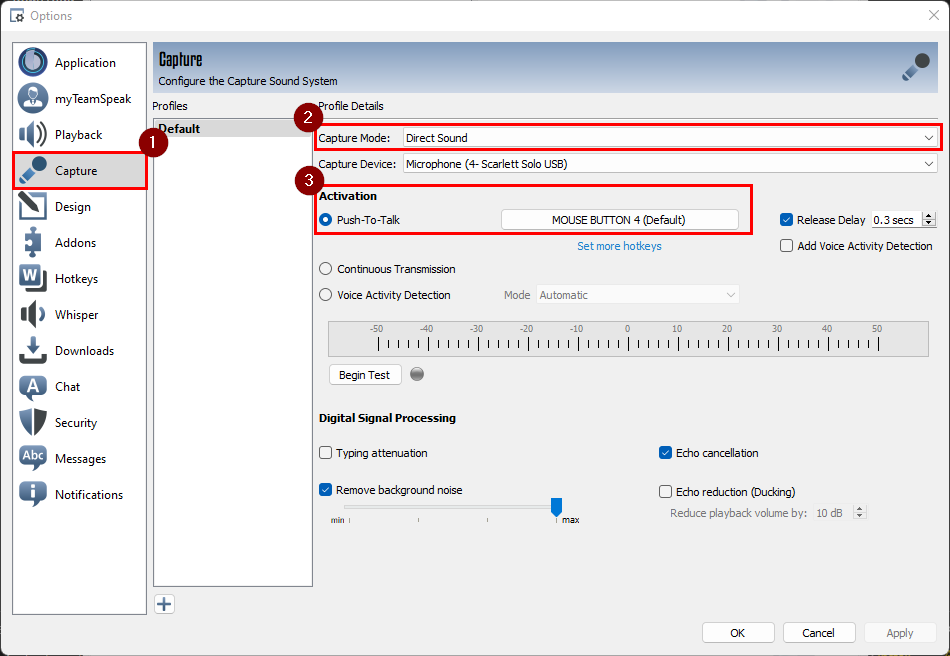Open the Design settings icon

pyautogui.click(x=32, y=206)
